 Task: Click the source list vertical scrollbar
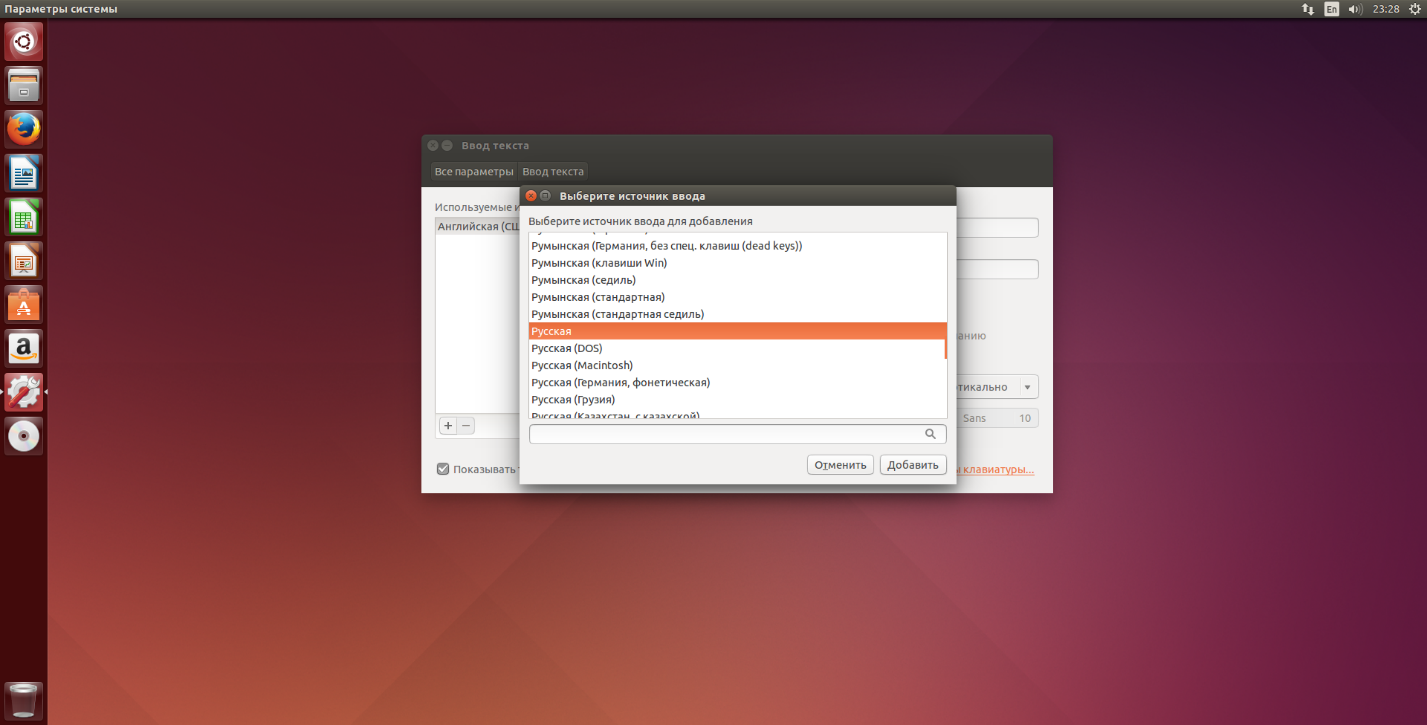[x=945, y=348]
